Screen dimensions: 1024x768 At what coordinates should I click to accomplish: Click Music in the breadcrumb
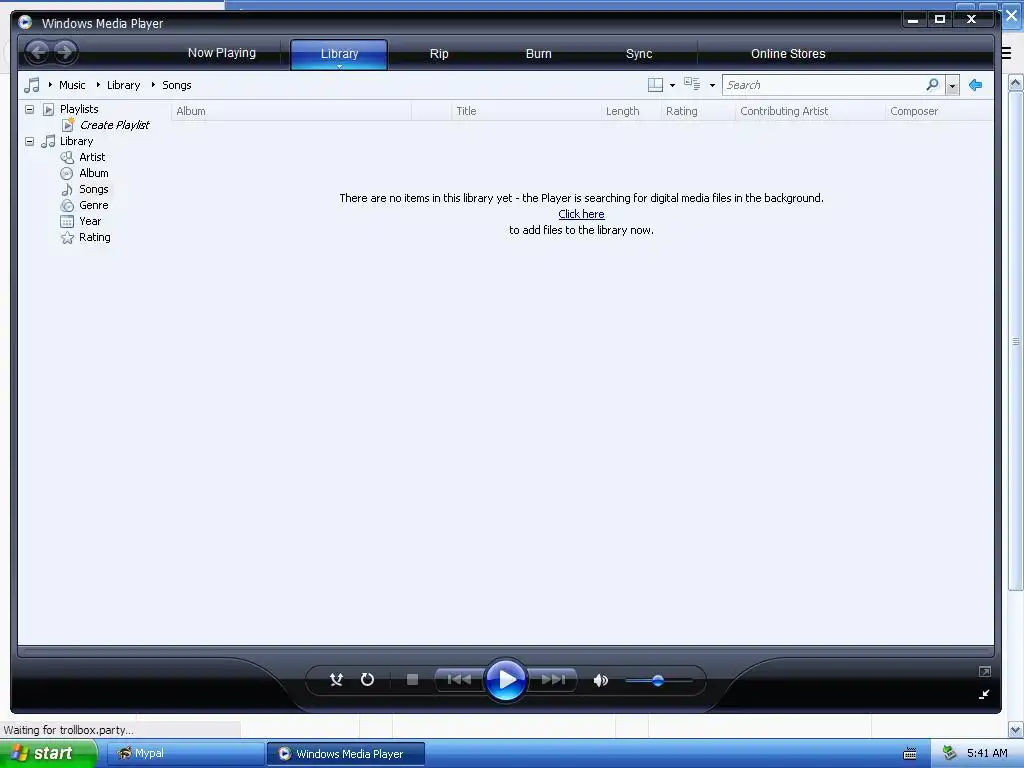(72, 85)
